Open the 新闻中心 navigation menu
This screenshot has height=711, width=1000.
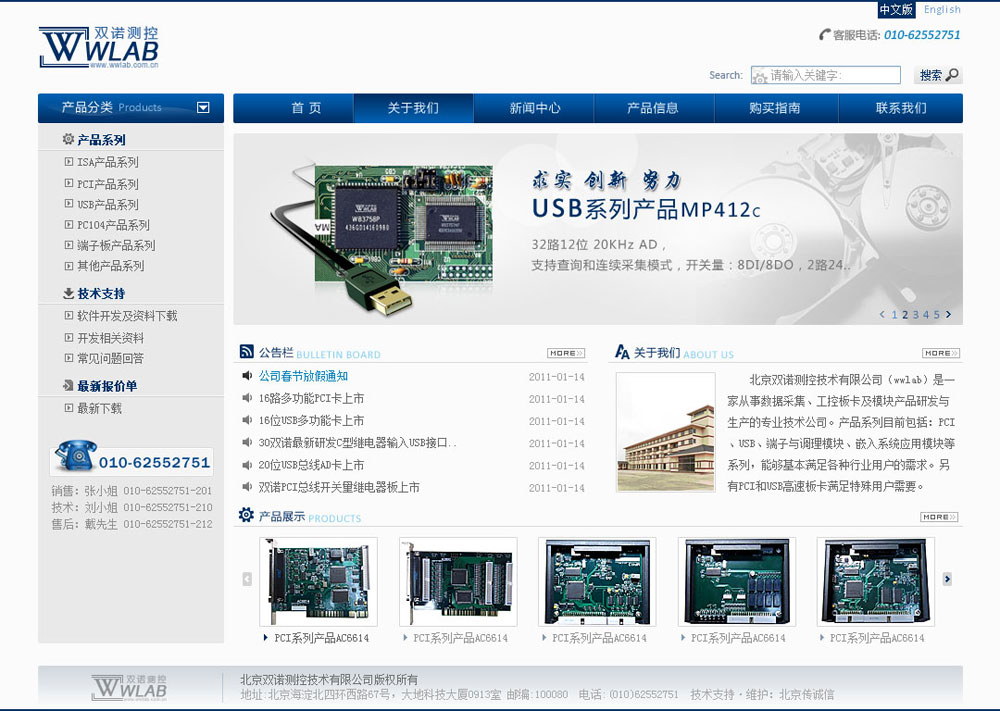[534, 108]
